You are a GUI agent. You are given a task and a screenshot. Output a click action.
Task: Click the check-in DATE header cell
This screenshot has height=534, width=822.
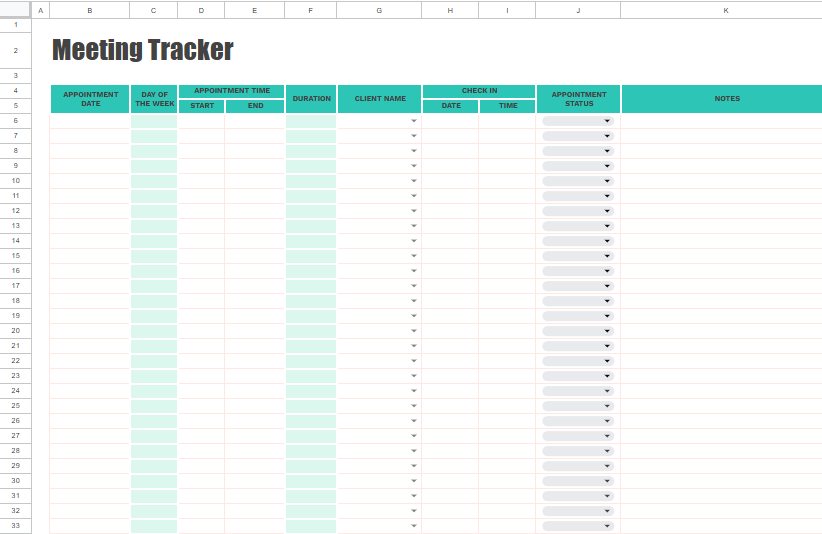451,106
